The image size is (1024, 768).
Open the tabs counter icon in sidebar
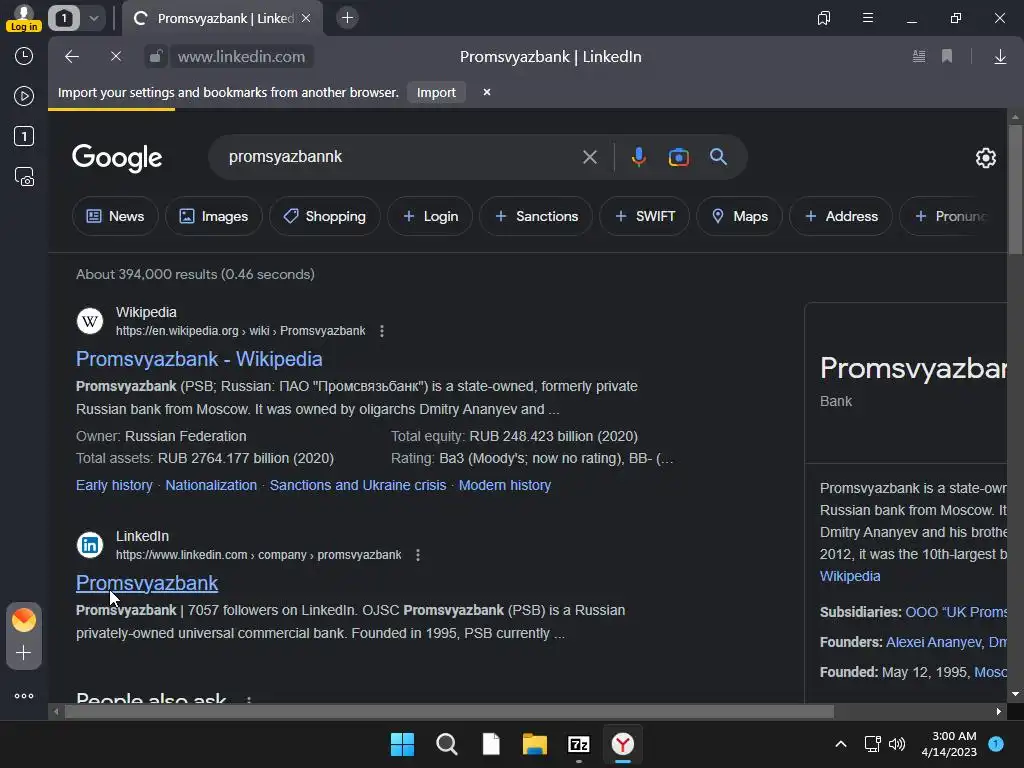[x=24, y=136]
